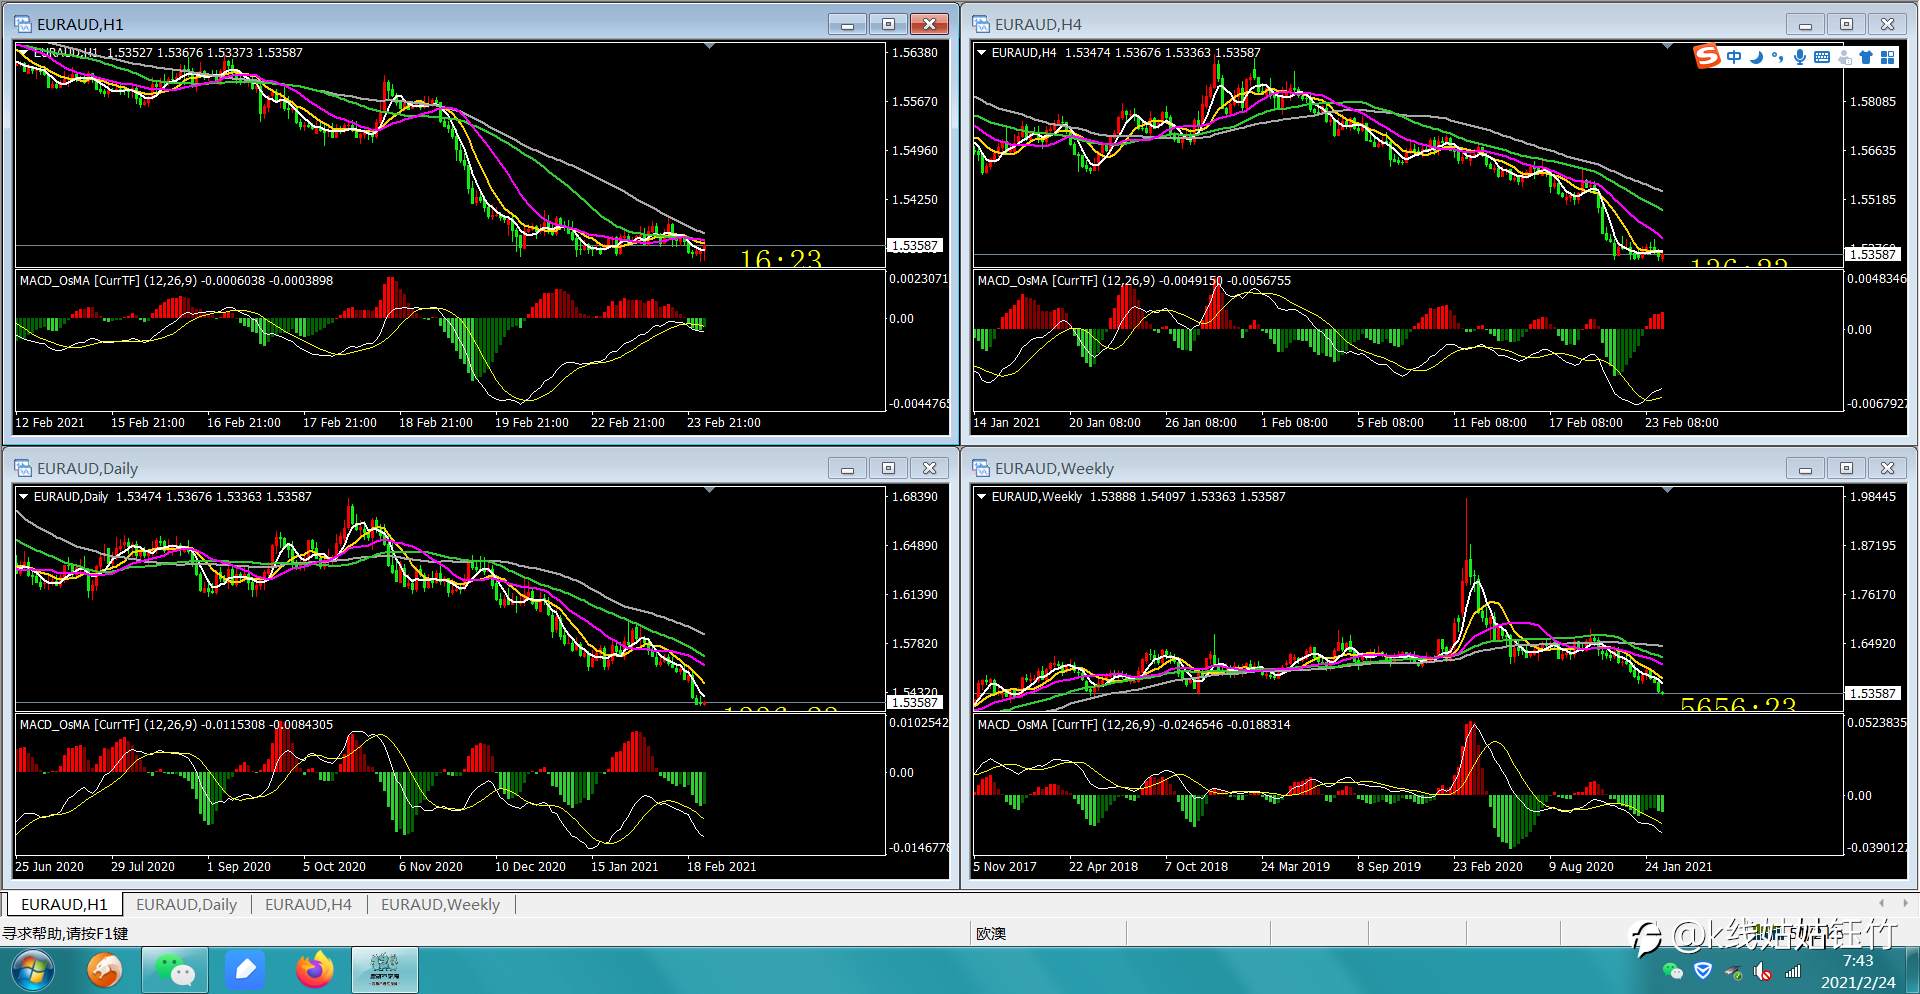The image size is (1920, 994).
Task: Click the Show Desktop strip beside the clock
Action: [x=1913, y=970]
